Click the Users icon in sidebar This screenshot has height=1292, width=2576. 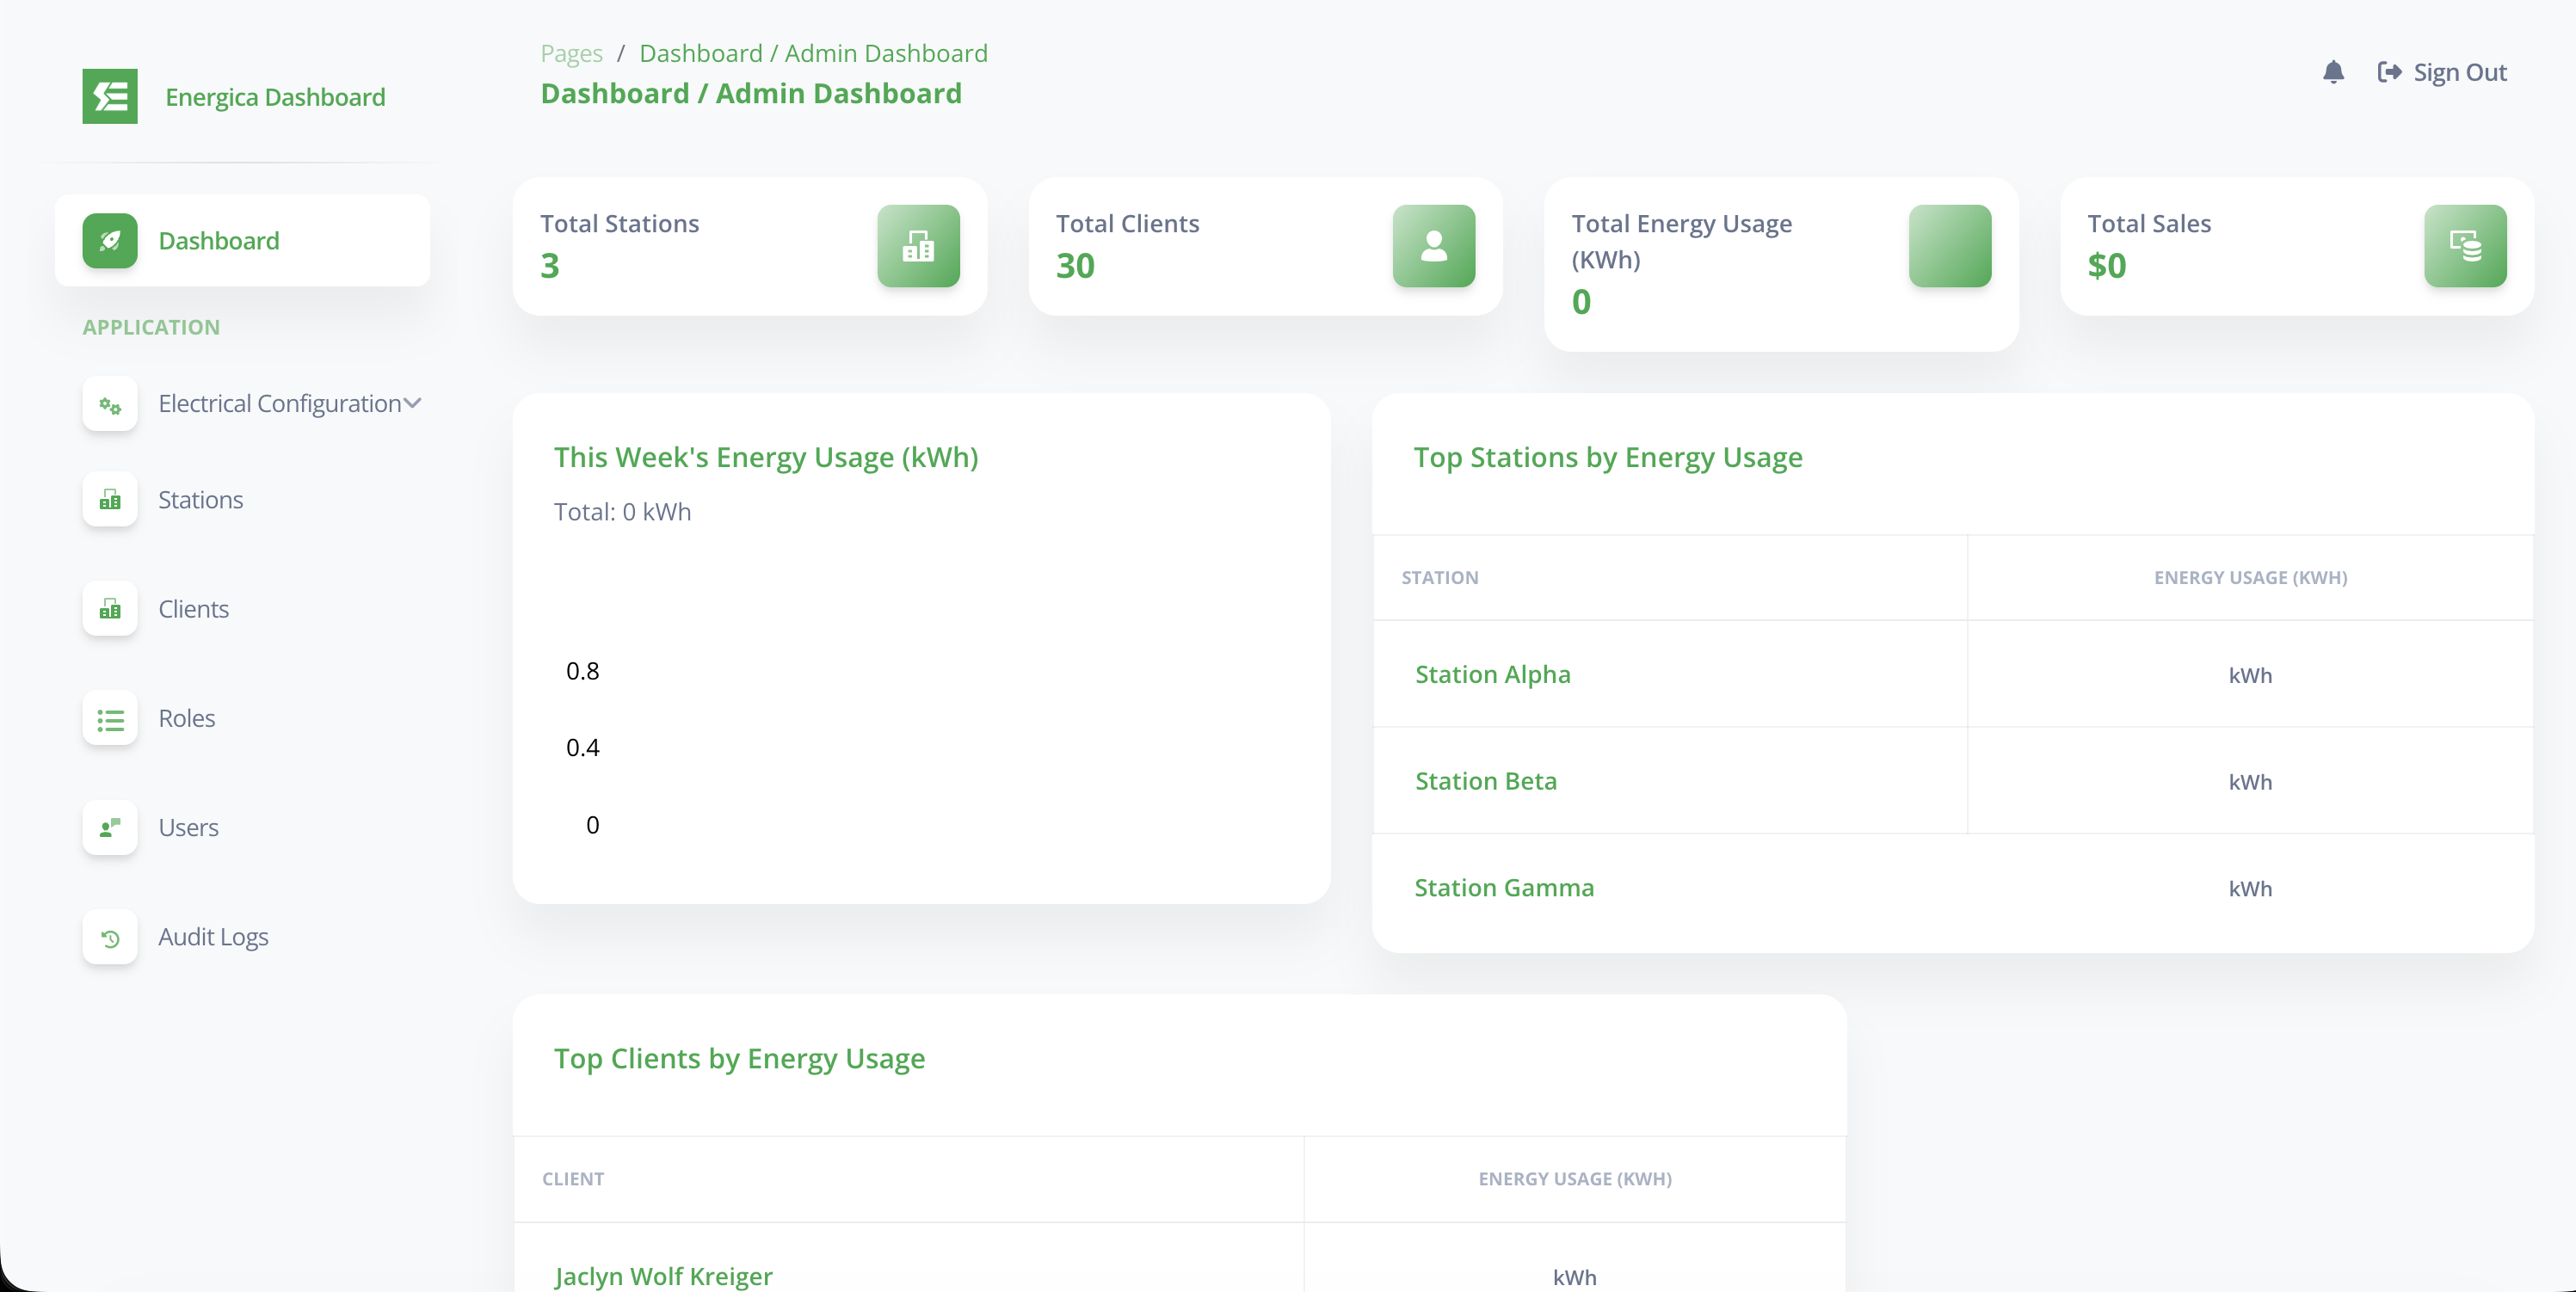110,828
